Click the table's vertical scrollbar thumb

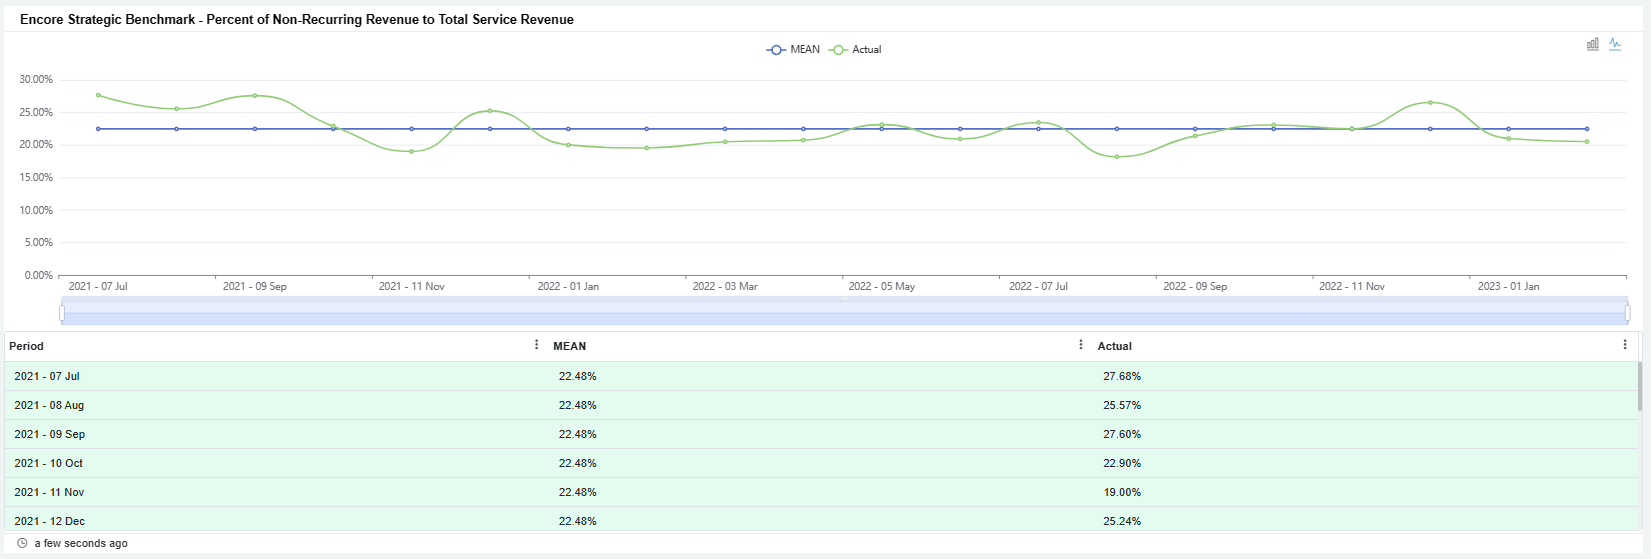(1639, 386)
